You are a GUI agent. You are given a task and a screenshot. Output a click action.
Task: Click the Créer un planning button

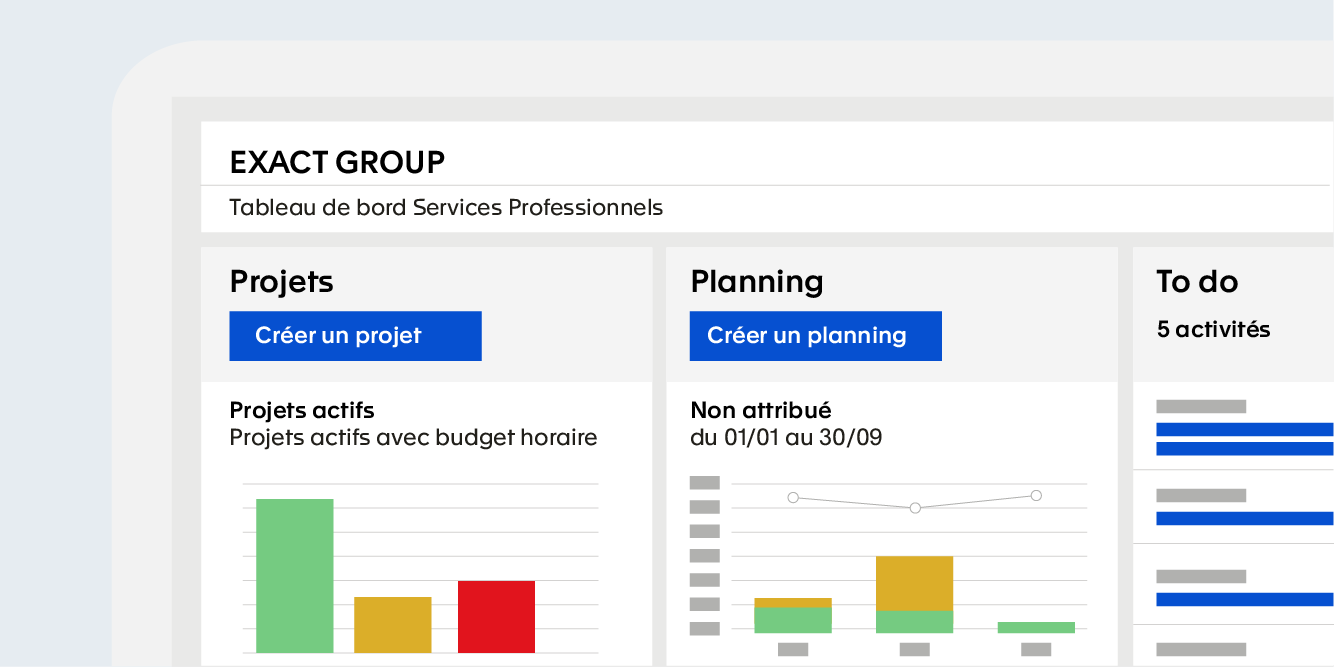coord(815,336)
